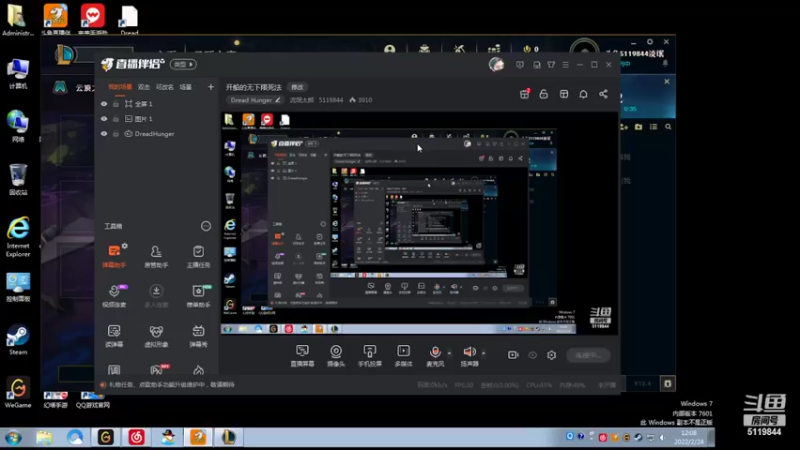Image resolution: width=800 pixels, height=450 pixels.
Task: Hide the 图片 1 source with eye icon
Action: click(x=104, y=119)
